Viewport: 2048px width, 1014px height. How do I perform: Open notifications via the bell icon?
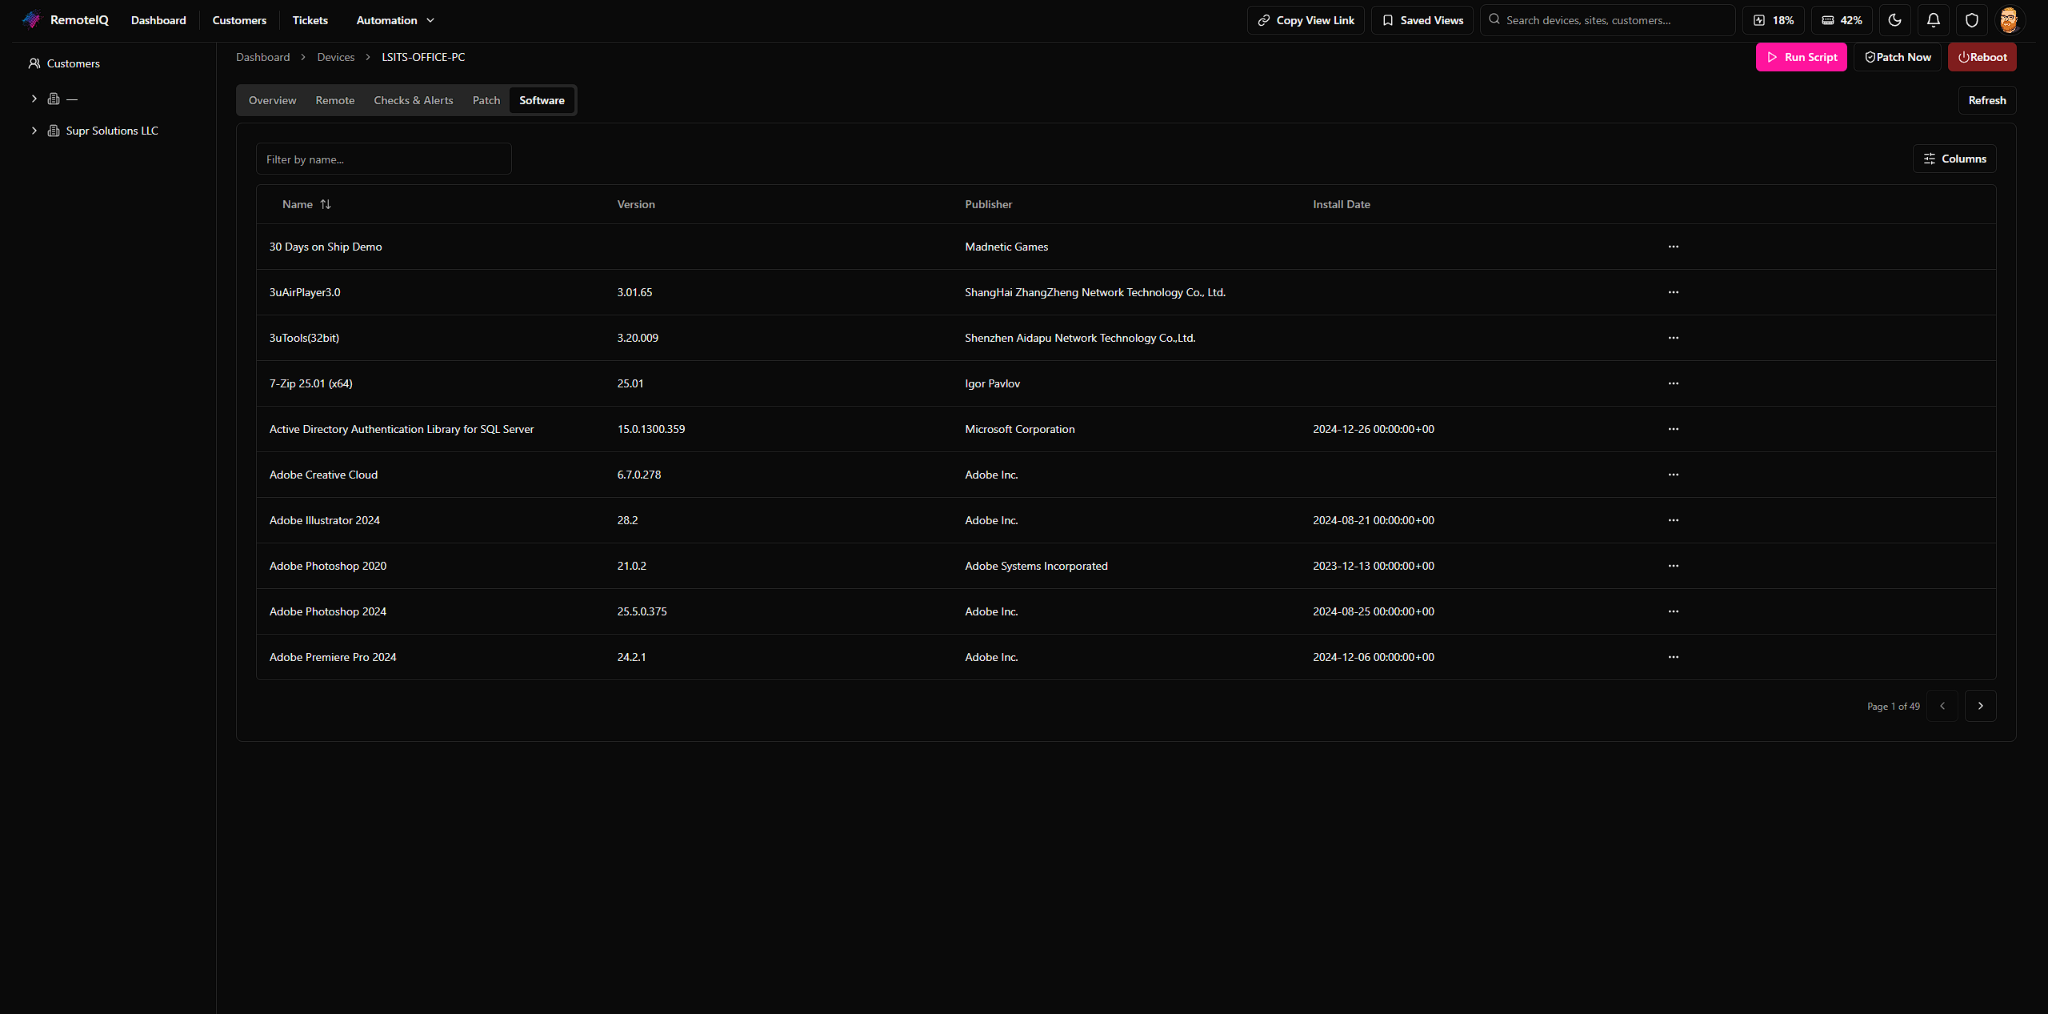click(x=1933, y=20)
